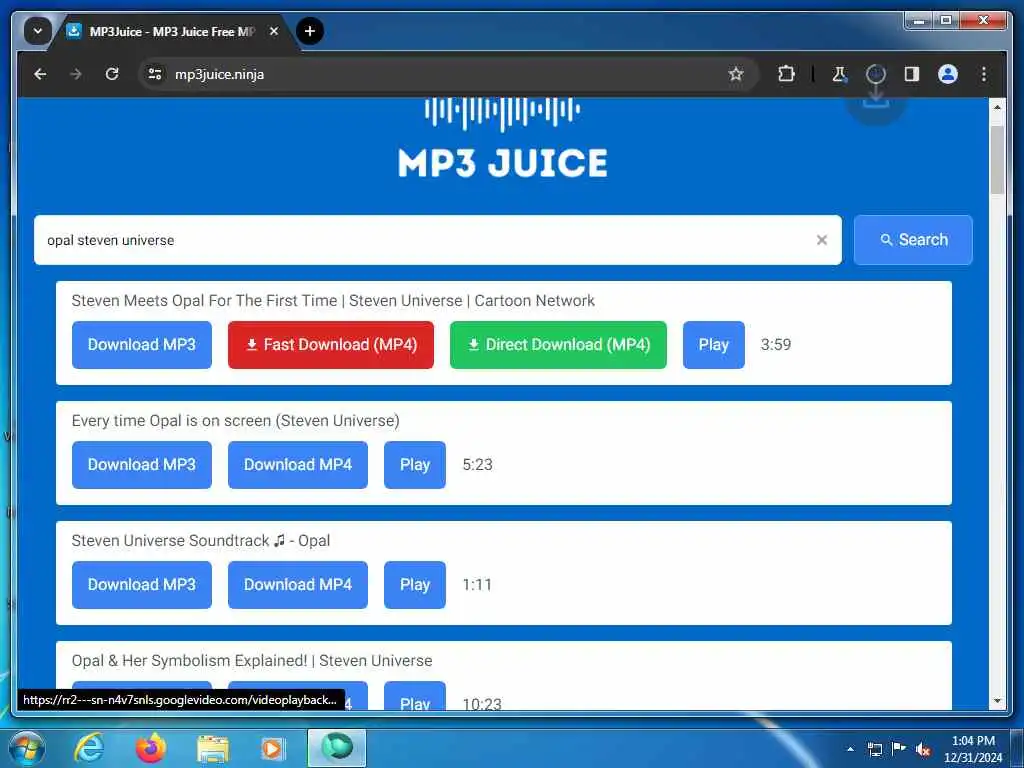Open Windows Explorer folder in taskbar
The width and height of the screenshot is (1024, 768).
click(213, 748)
